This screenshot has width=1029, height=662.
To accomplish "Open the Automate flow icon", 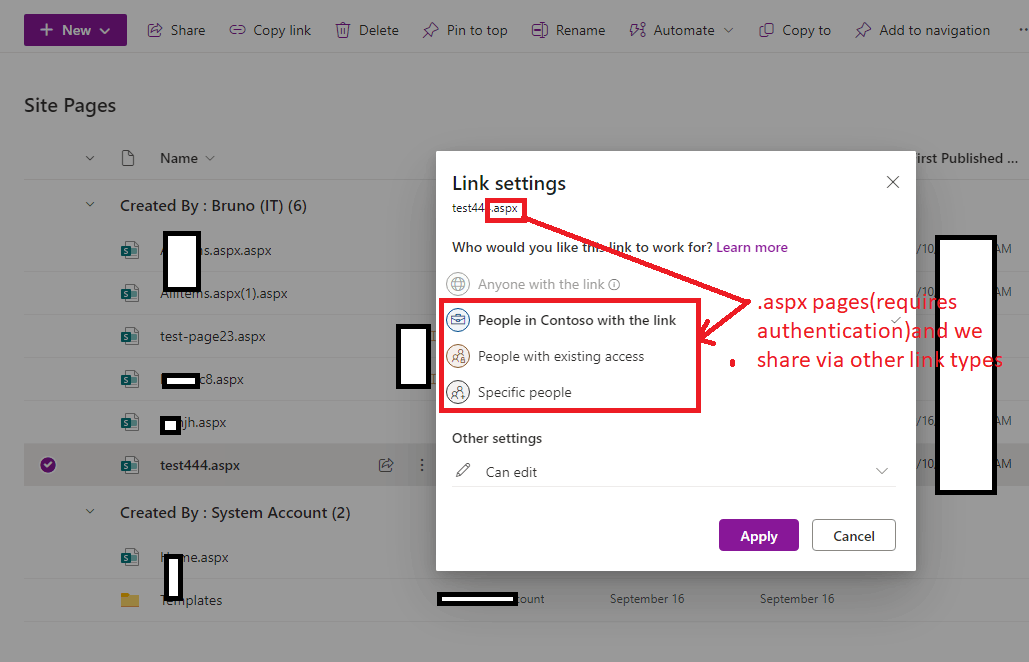I will [x=637, y=30].
